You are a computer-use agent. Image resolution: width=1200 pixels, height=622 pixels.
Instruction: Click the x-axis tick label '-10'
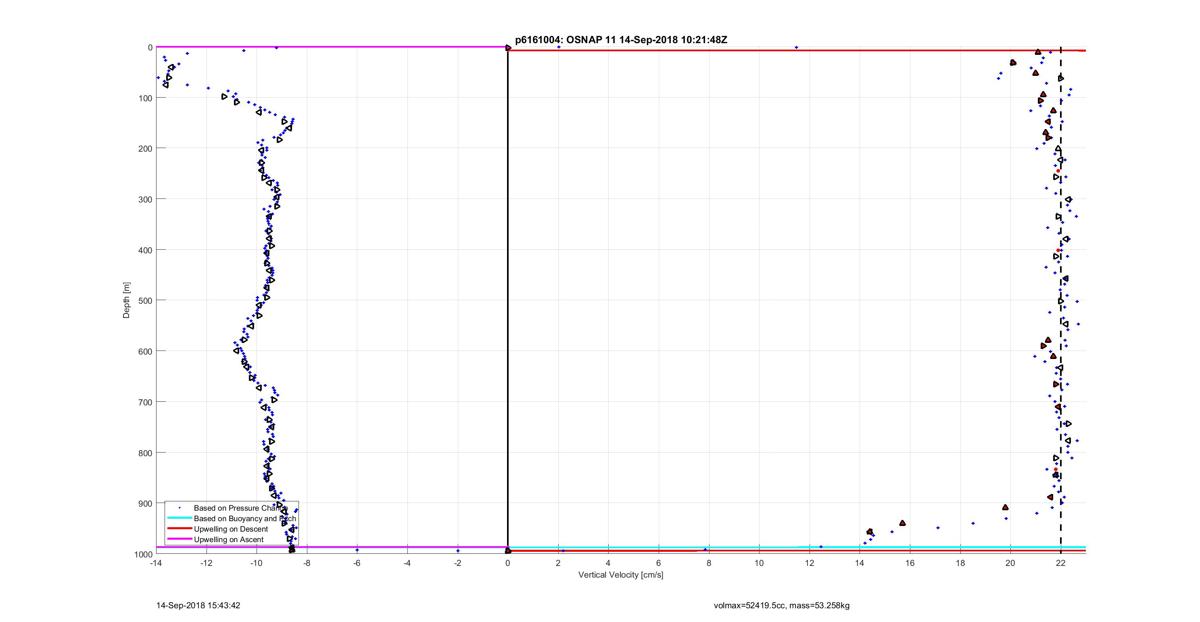click(x=256, y=563)
